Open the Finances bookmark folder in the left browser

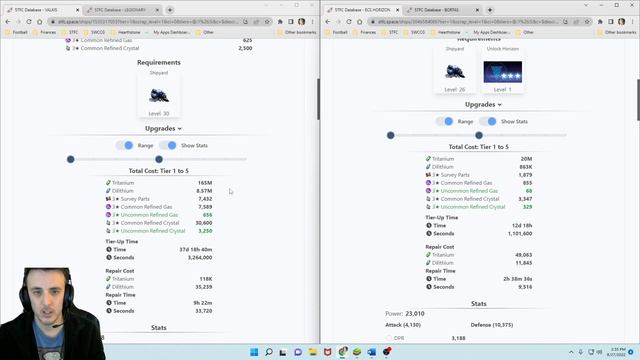coord(44,32)
